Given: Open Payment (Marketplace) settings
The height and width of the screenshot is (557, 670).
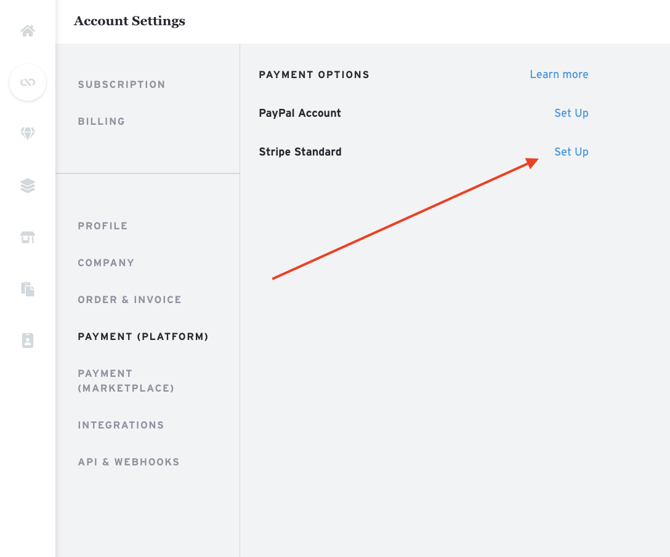Looking at the screenshot, I should point(126,381).
